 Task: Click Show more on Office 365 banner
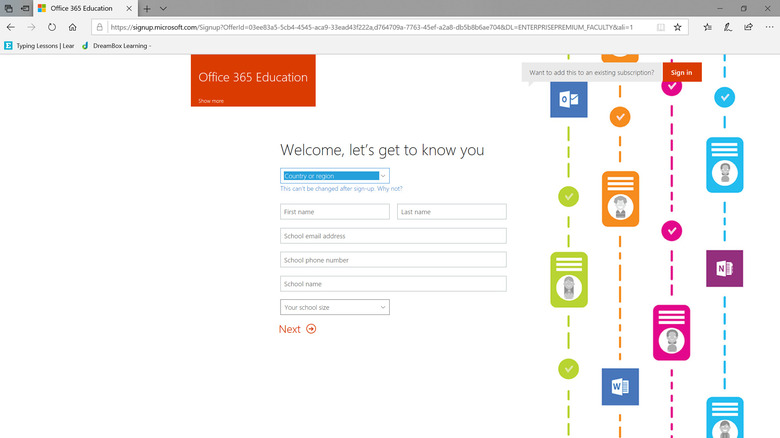211,101
